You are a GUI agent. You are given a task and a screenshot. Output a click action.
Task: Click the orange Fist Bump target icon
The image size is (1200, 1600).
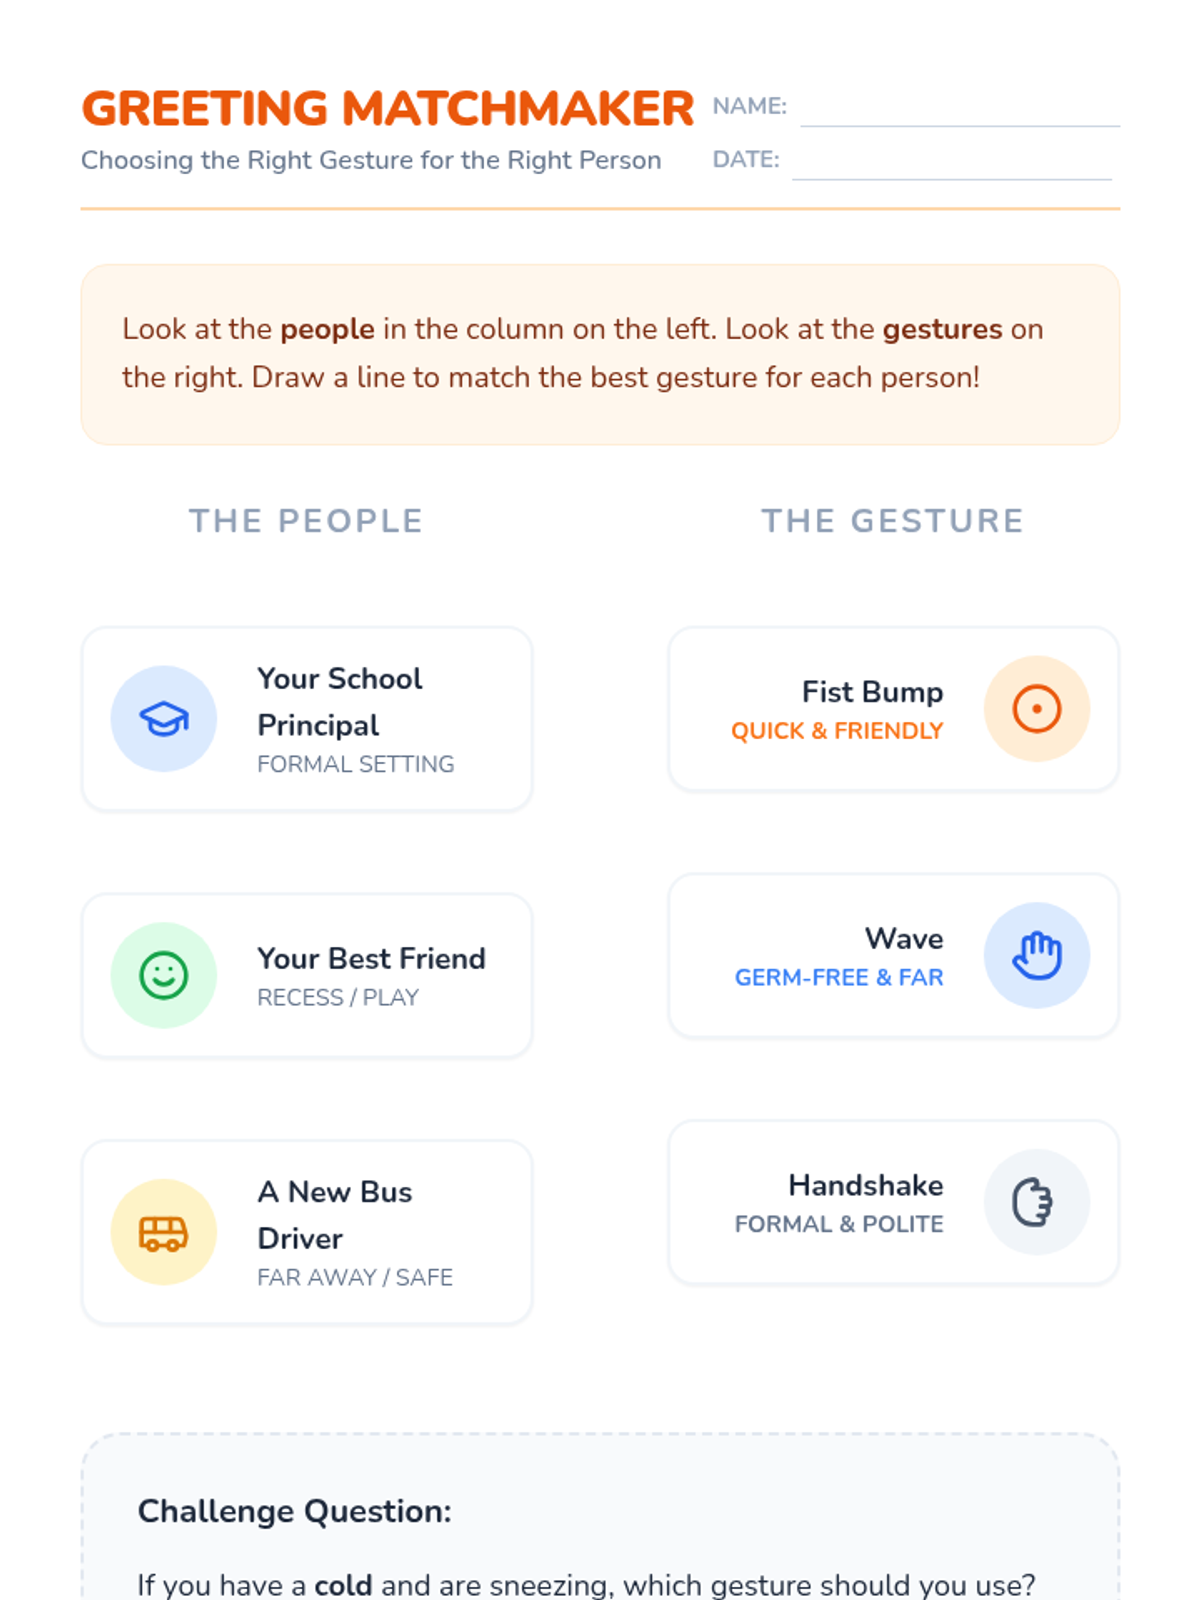1037,709
